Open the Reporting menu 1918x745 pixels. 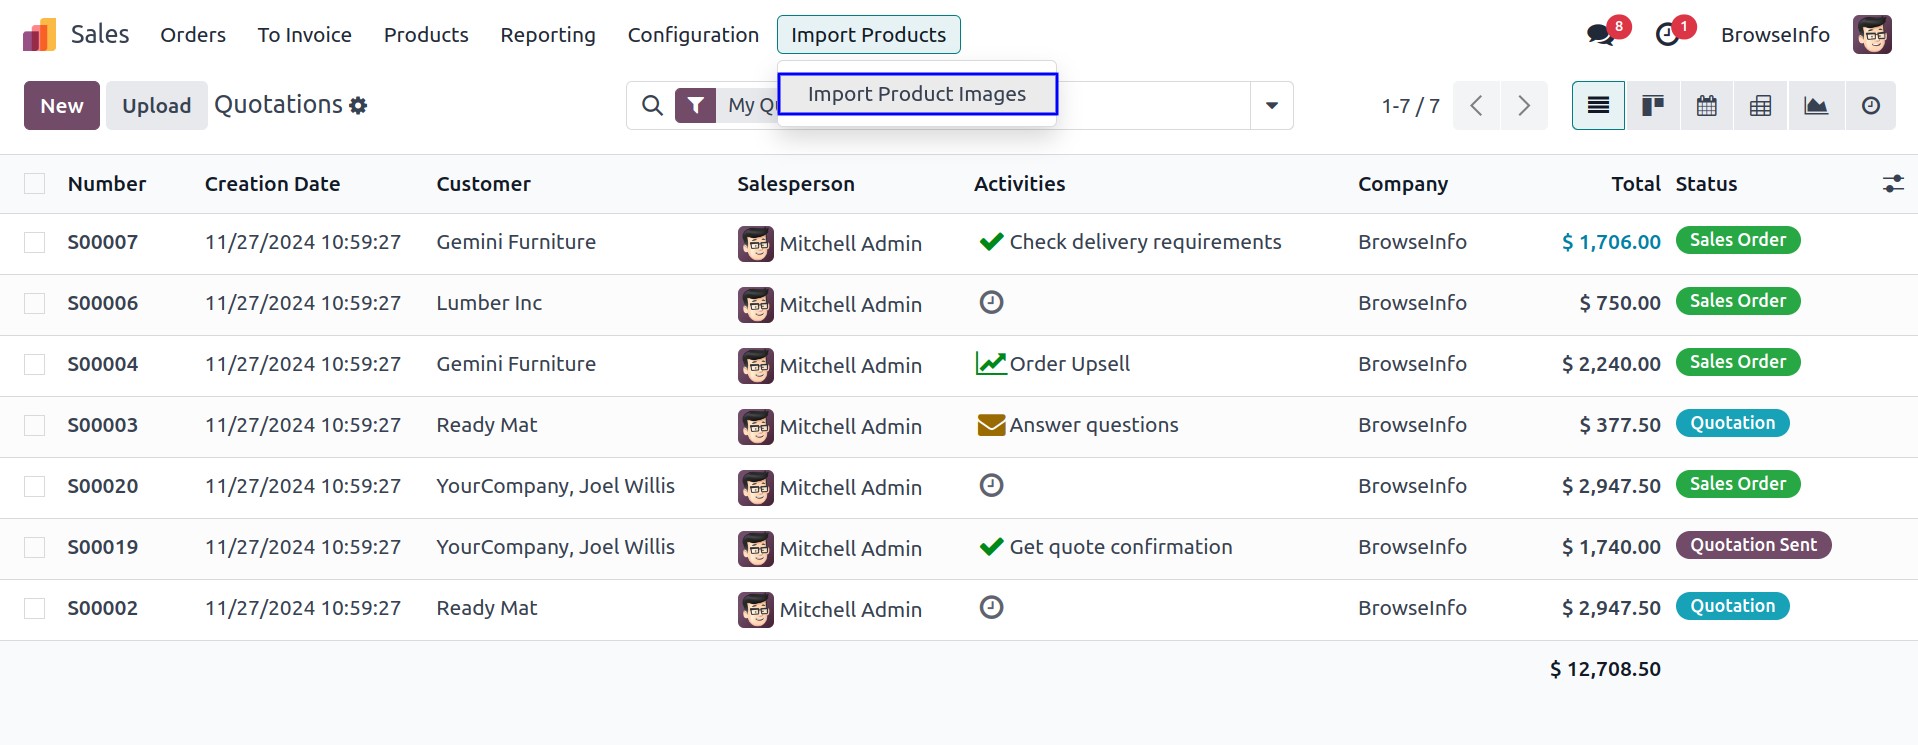click(548, 35)
